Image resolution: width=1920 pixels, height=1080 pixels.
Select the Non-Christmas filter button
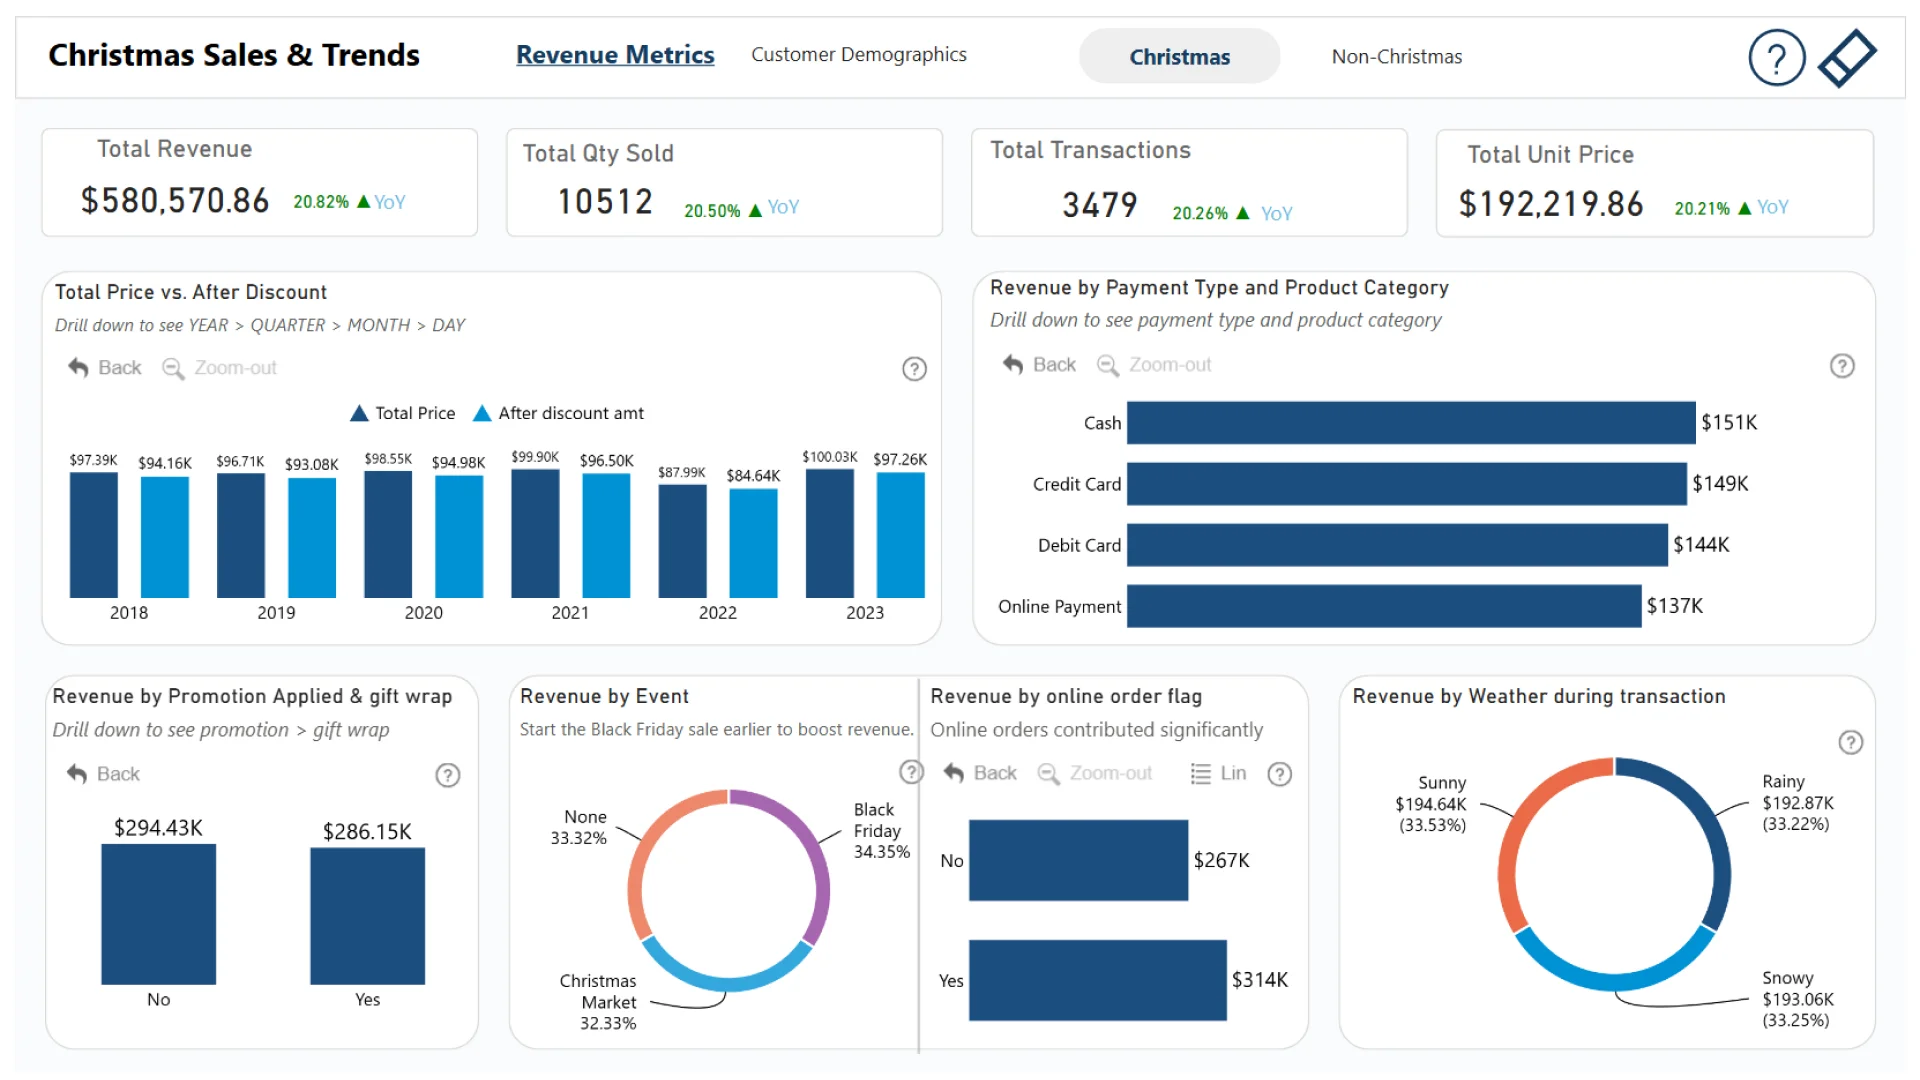coord(1397,57)
